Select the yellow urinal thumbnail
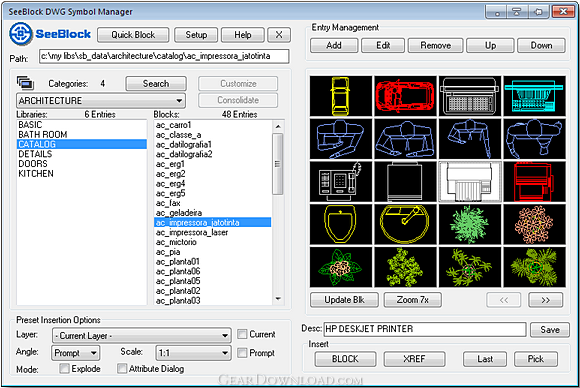 coord(341,224)
